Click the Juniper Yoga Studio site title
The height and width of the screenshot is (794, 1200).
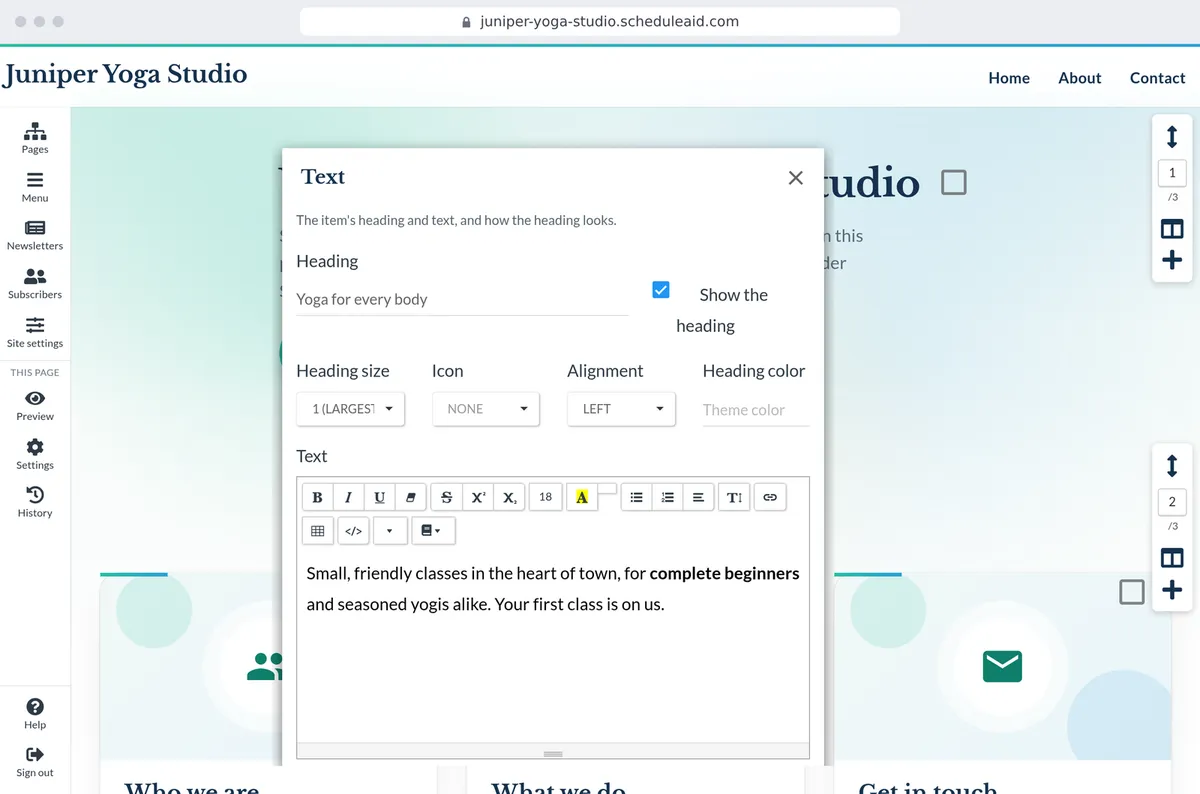click(x=125, y=75)
